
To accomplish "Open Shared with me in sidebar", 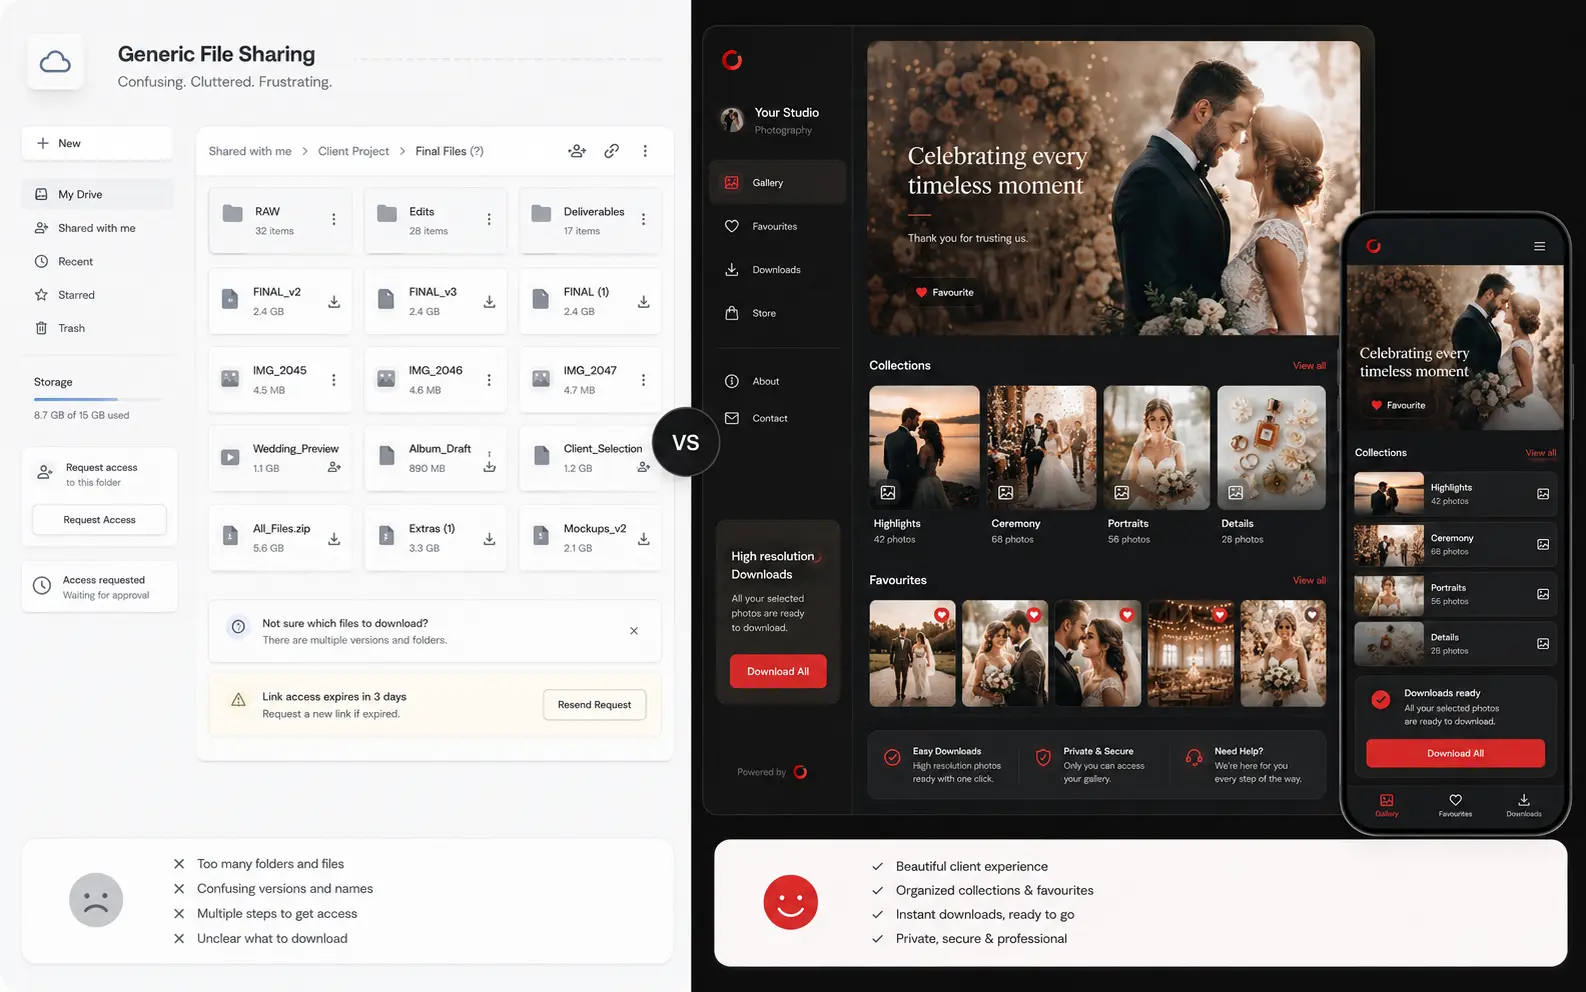I will pos(97,228).
